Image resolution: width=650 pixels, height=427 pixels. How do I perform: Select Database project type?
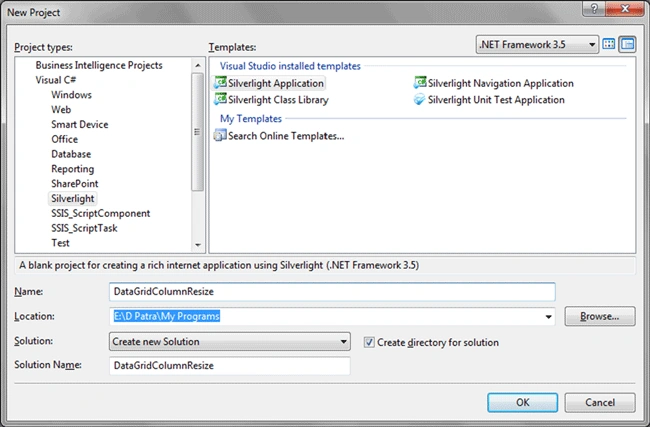point(71,154)
